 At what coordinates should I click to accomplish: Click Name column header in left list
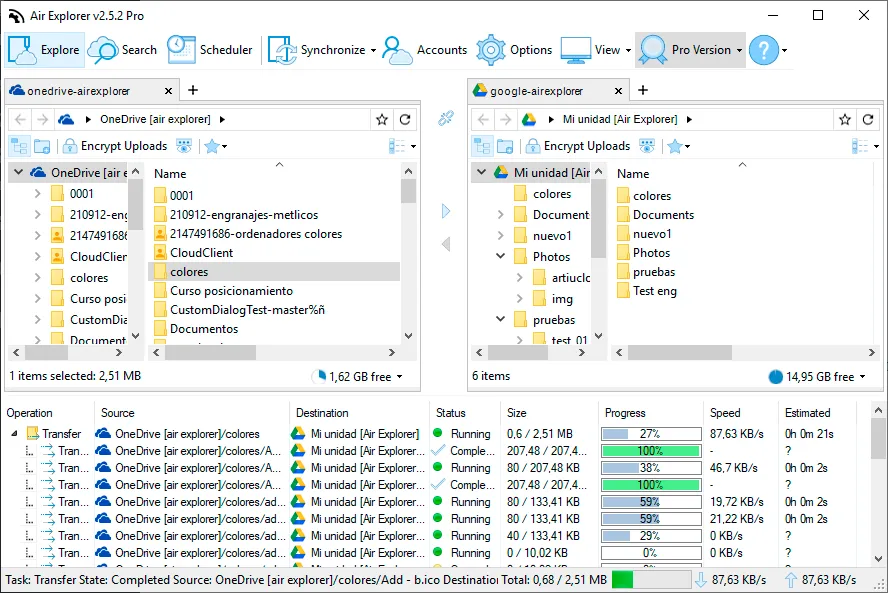[170, 174]
